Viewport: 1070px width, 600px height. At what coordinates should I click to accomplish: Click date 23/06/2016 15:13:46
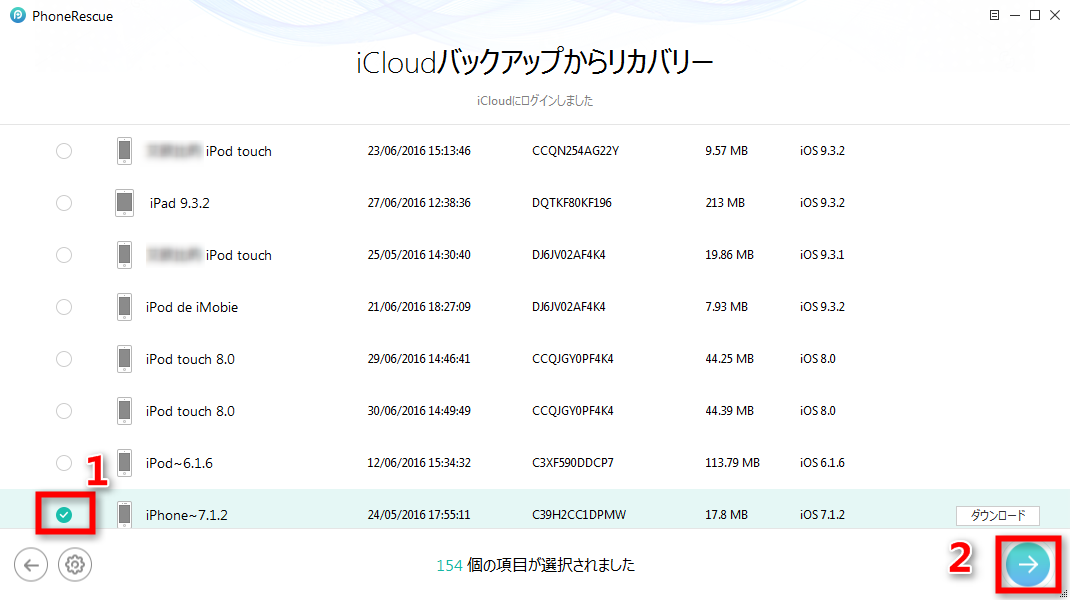(419, 151)
